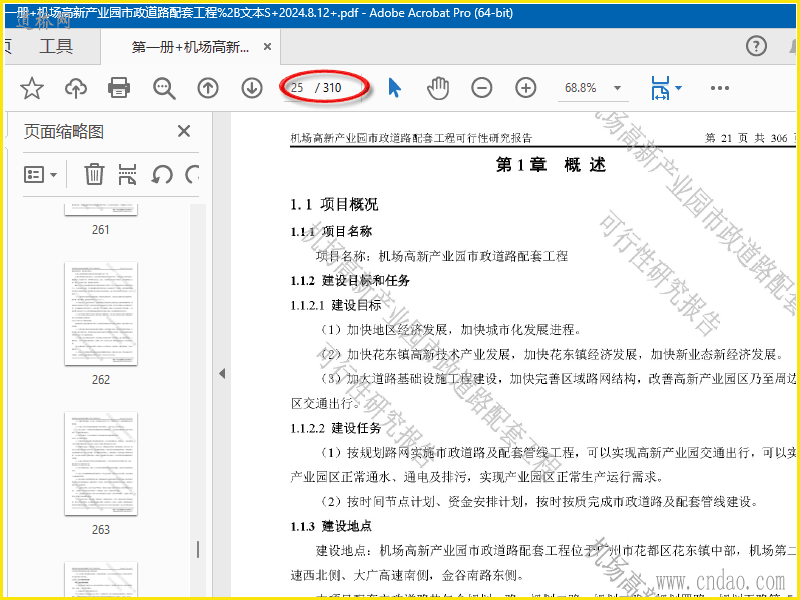Activate the hand pan tool

[x=438, y=88]
